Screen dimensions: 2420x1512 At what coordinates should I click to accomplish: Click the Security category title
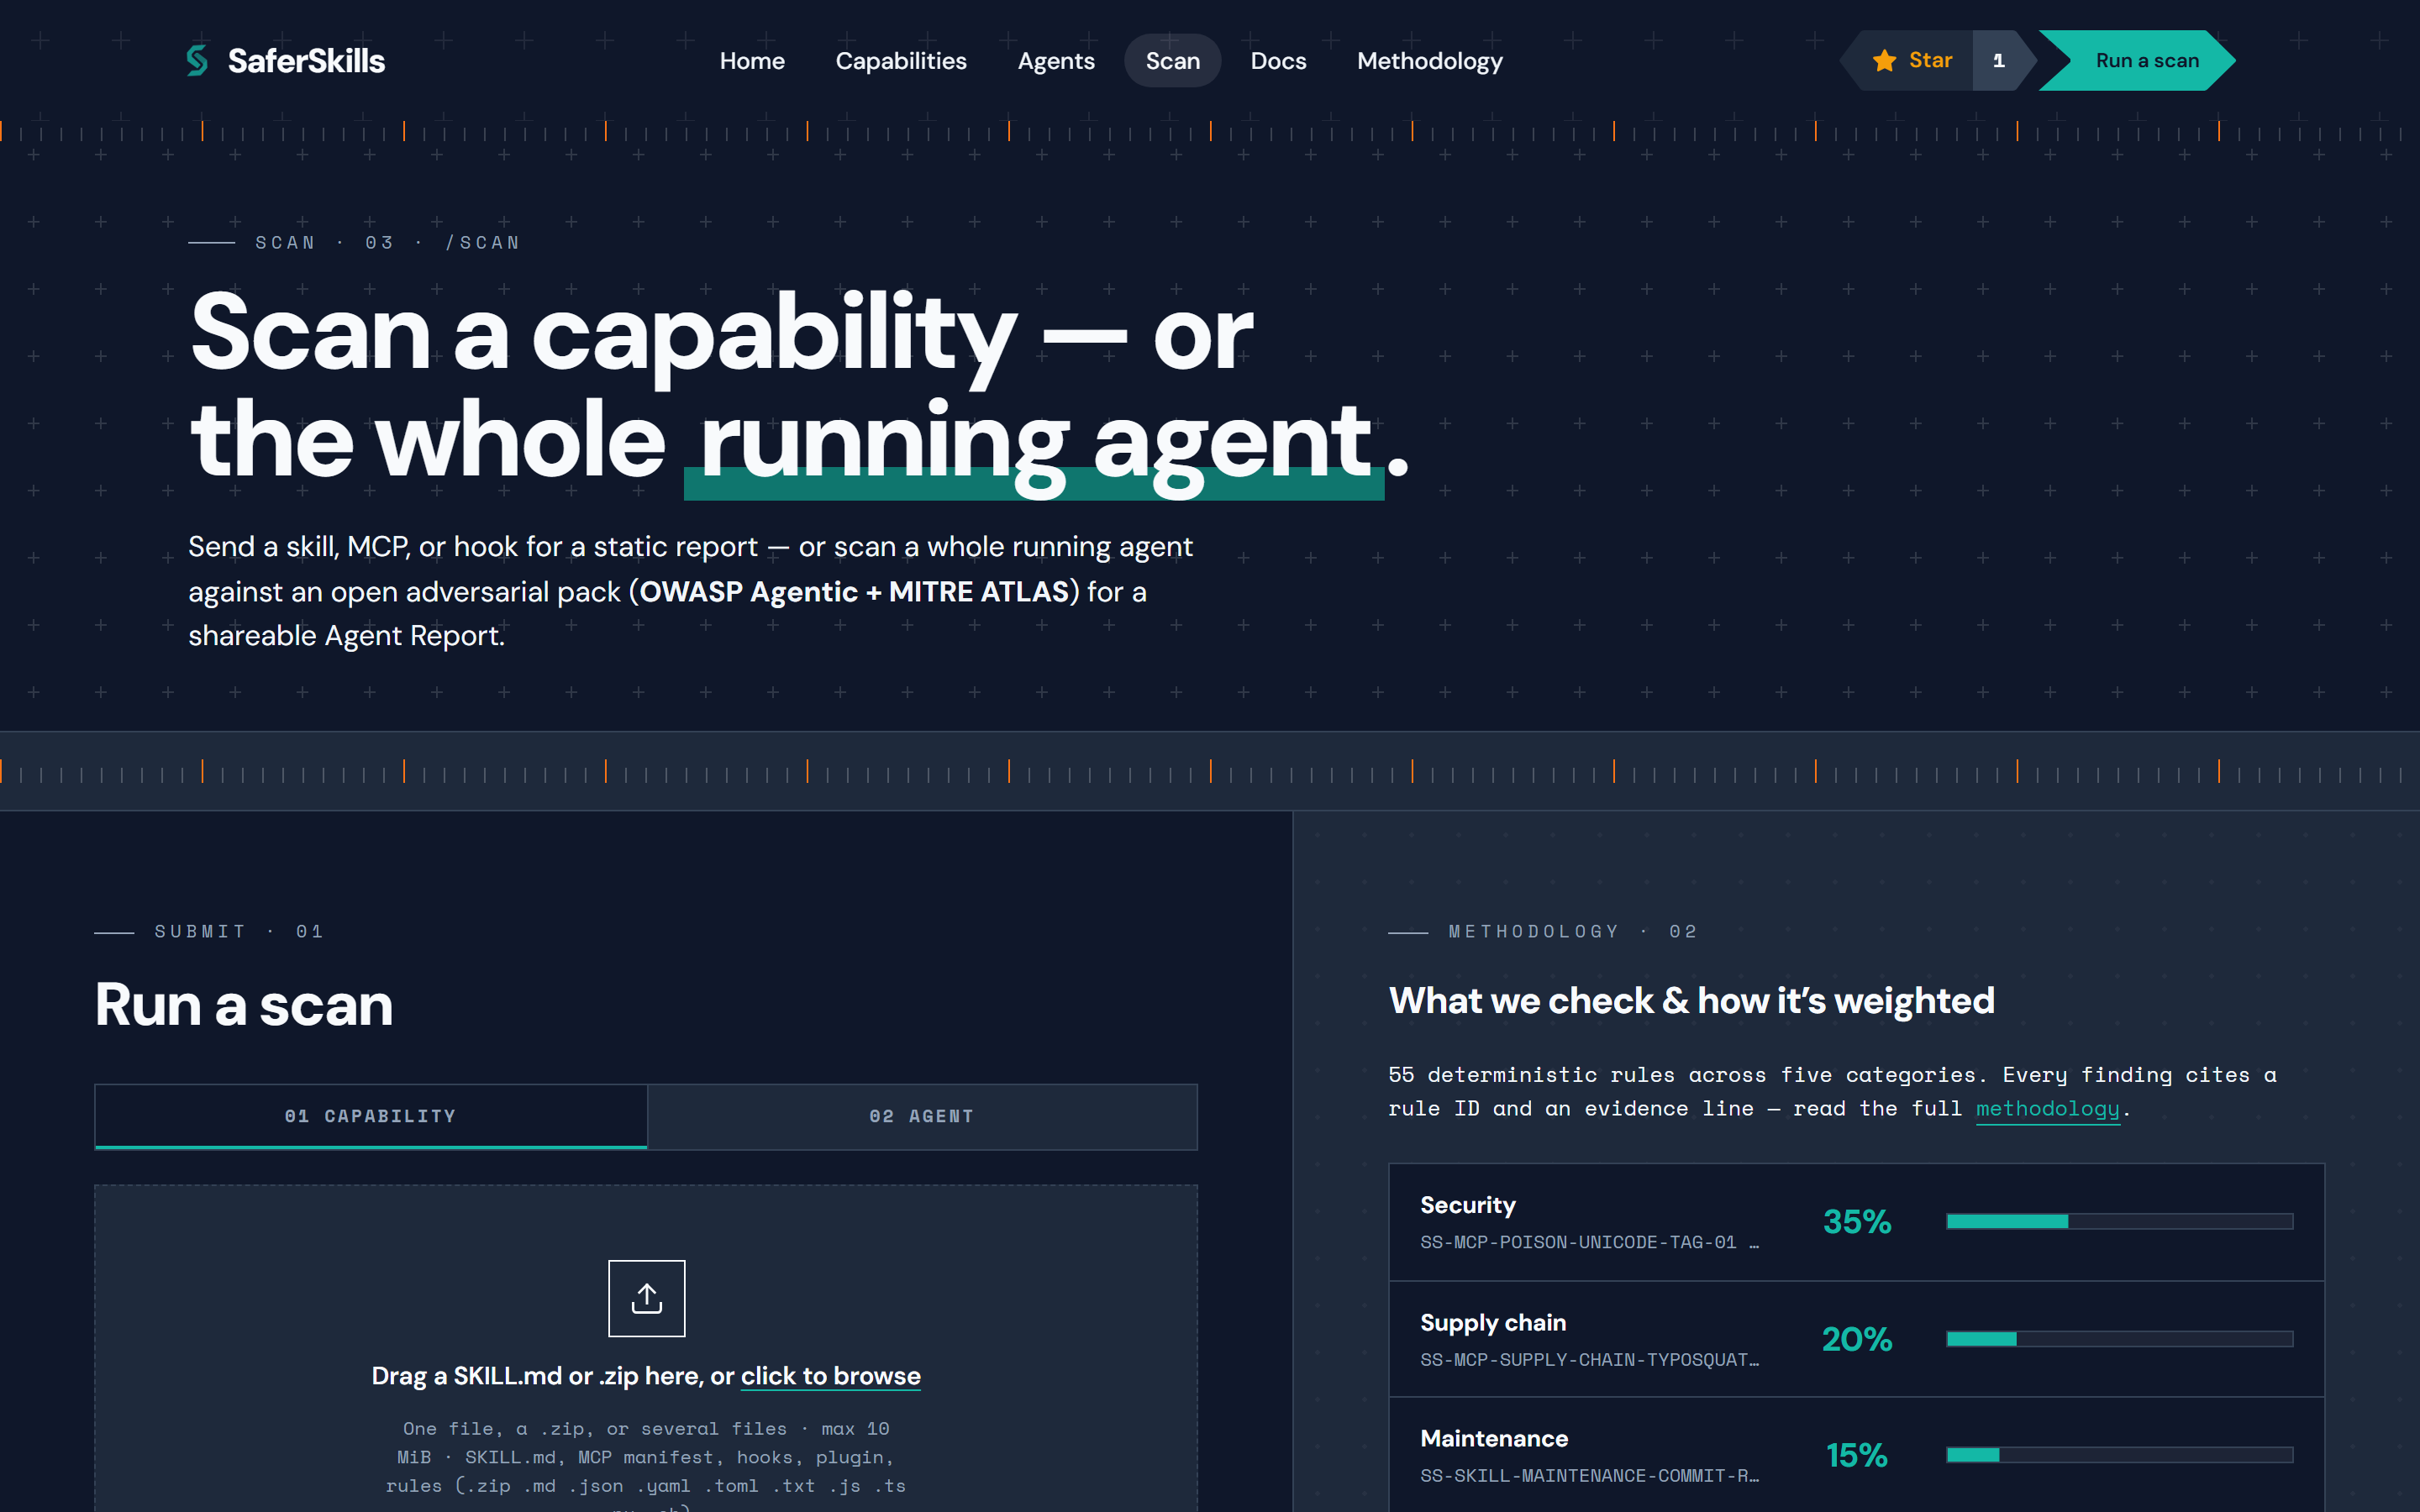point(1467,1205)
